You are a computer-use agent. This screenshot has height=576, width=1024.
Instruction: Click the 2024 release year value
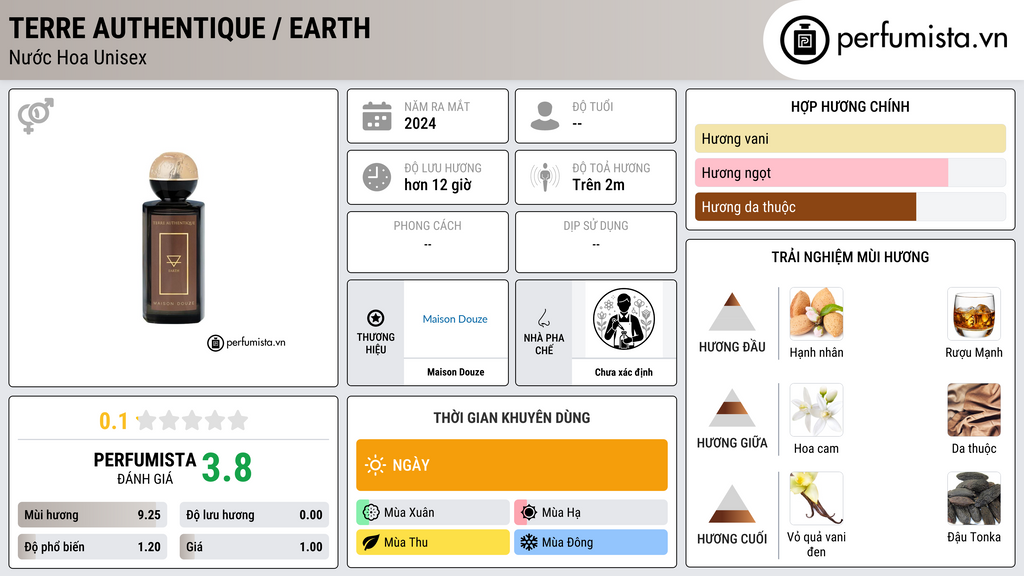[420, 123]
